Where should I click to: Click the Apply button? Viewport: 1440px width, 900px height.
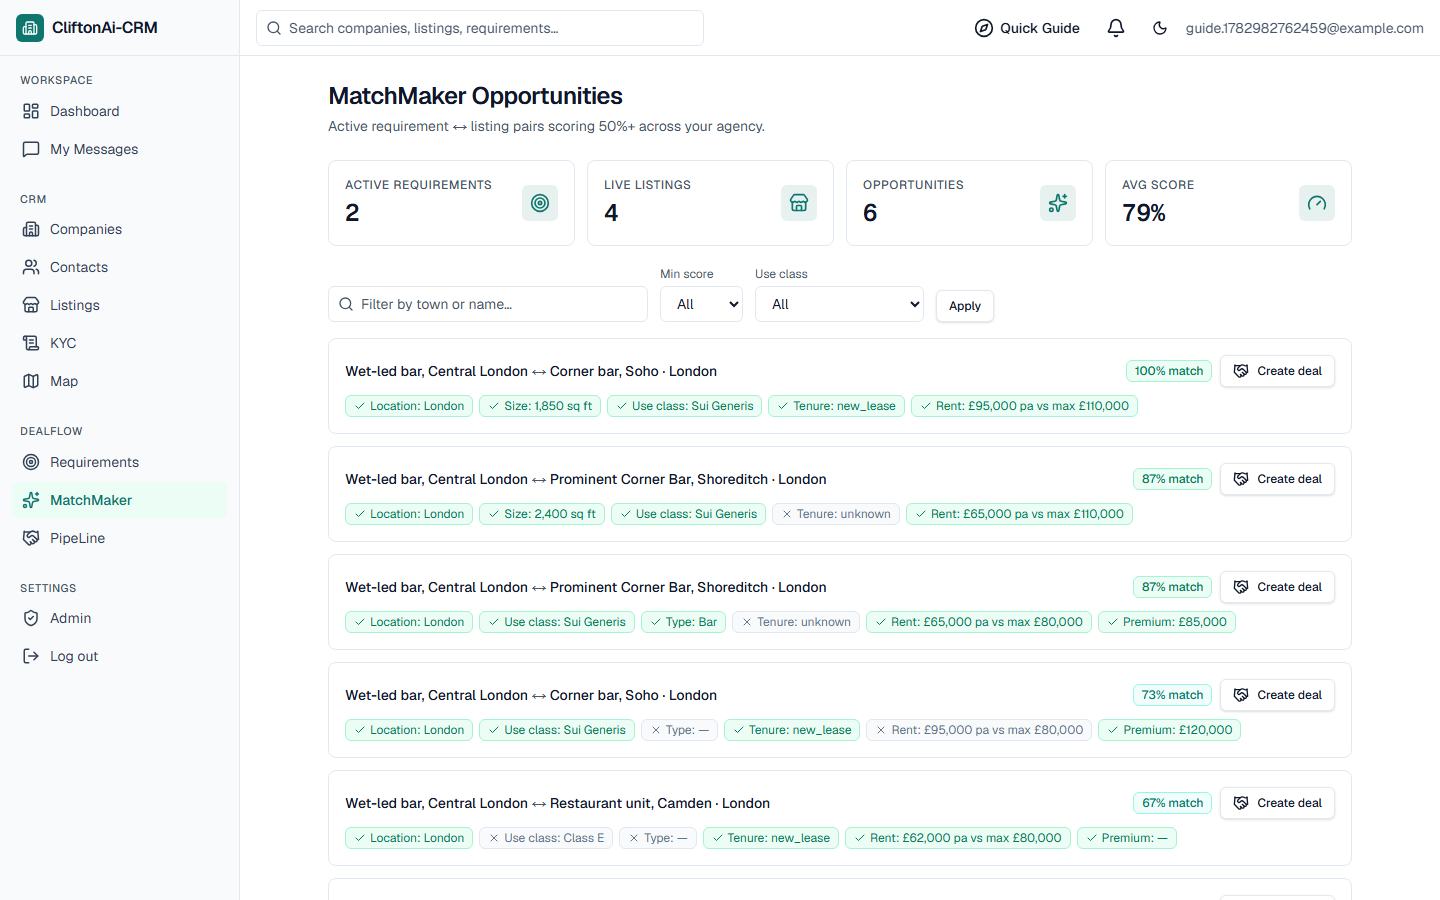point(965,306)
